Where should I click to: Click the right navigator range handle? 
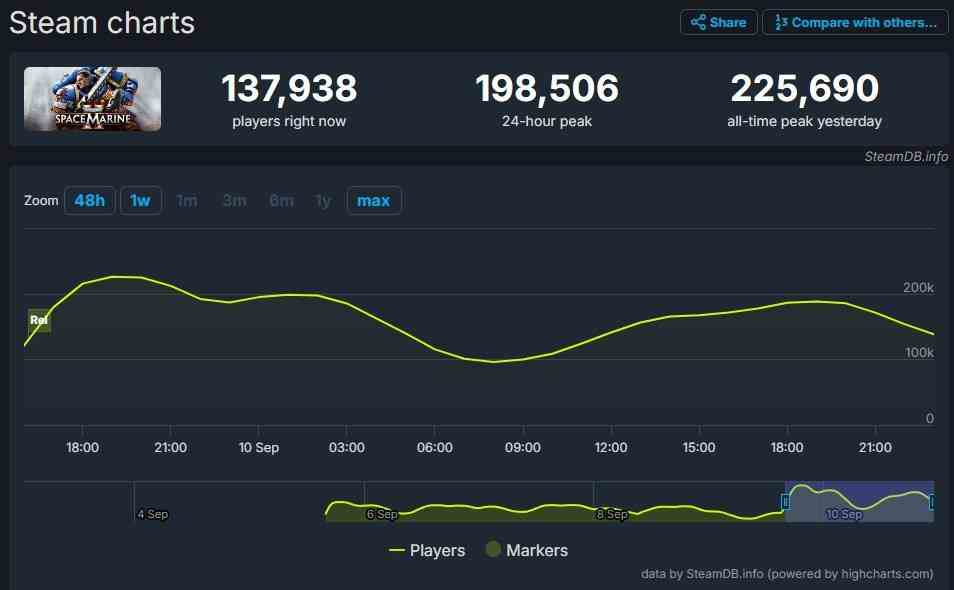coord(931,502)
